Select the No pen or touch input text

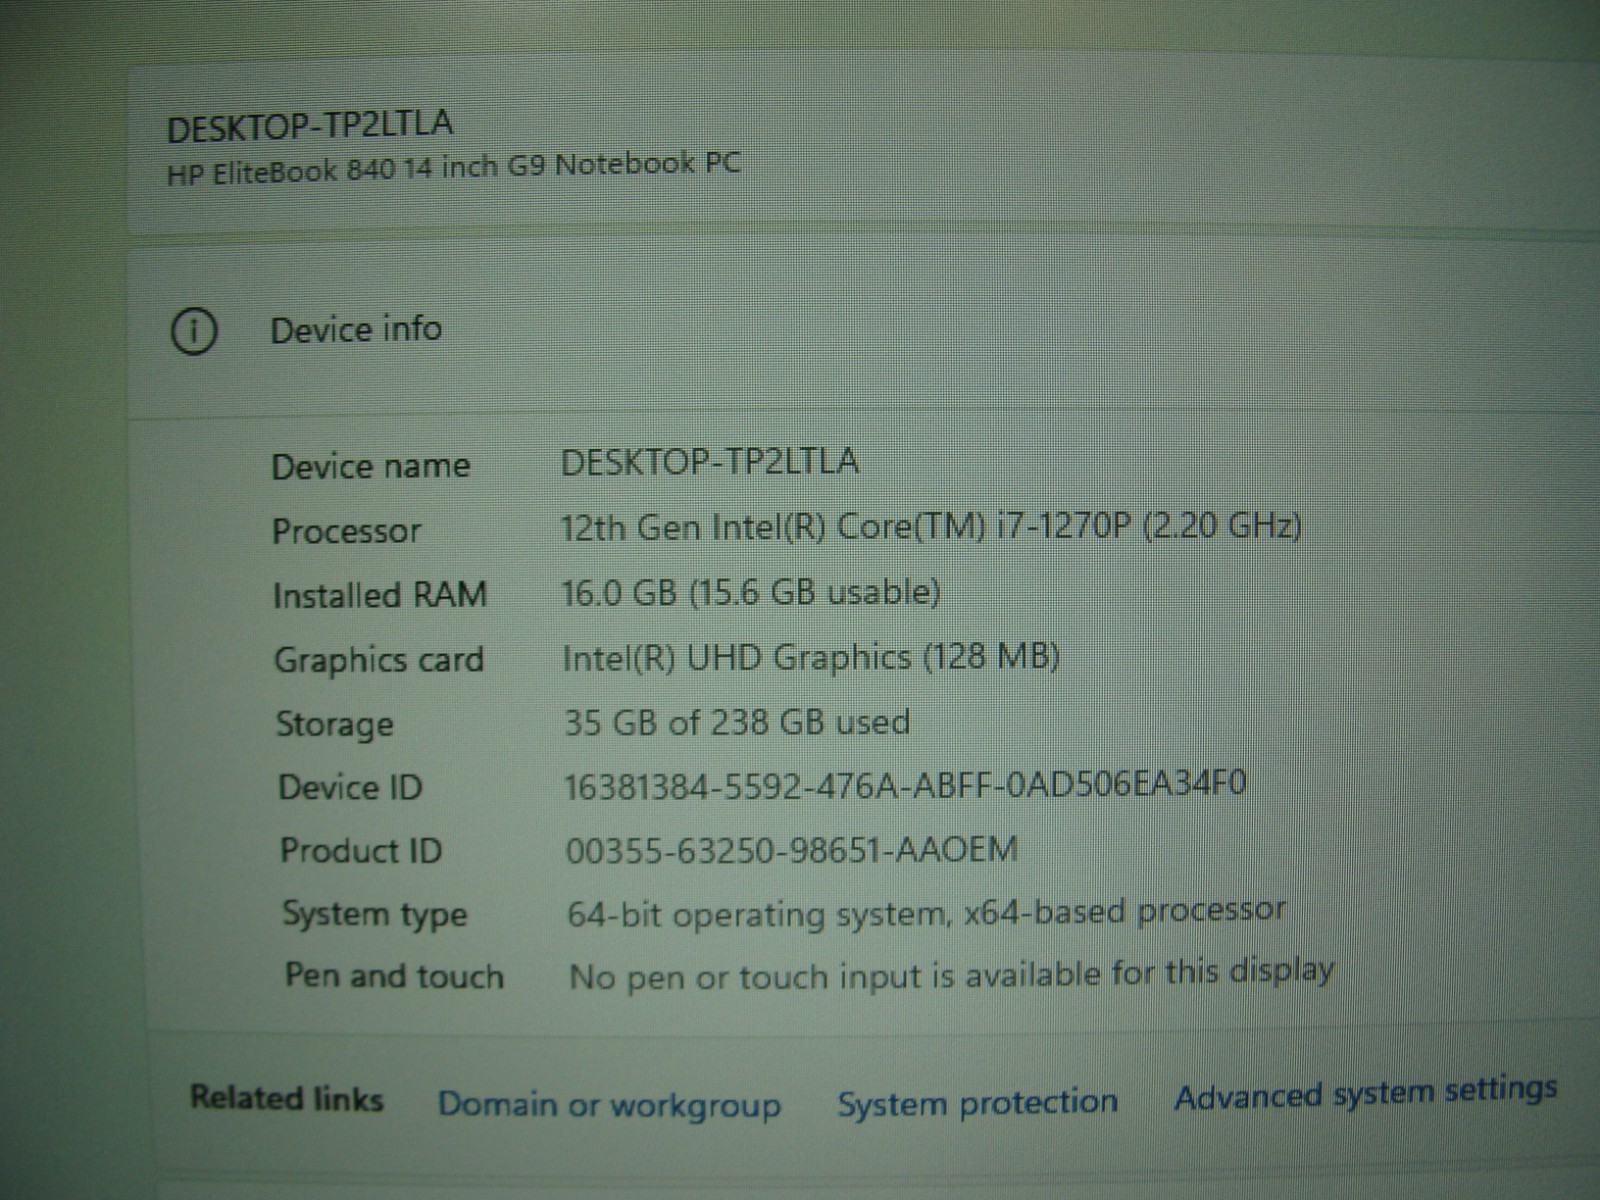(x=952, y=973)
